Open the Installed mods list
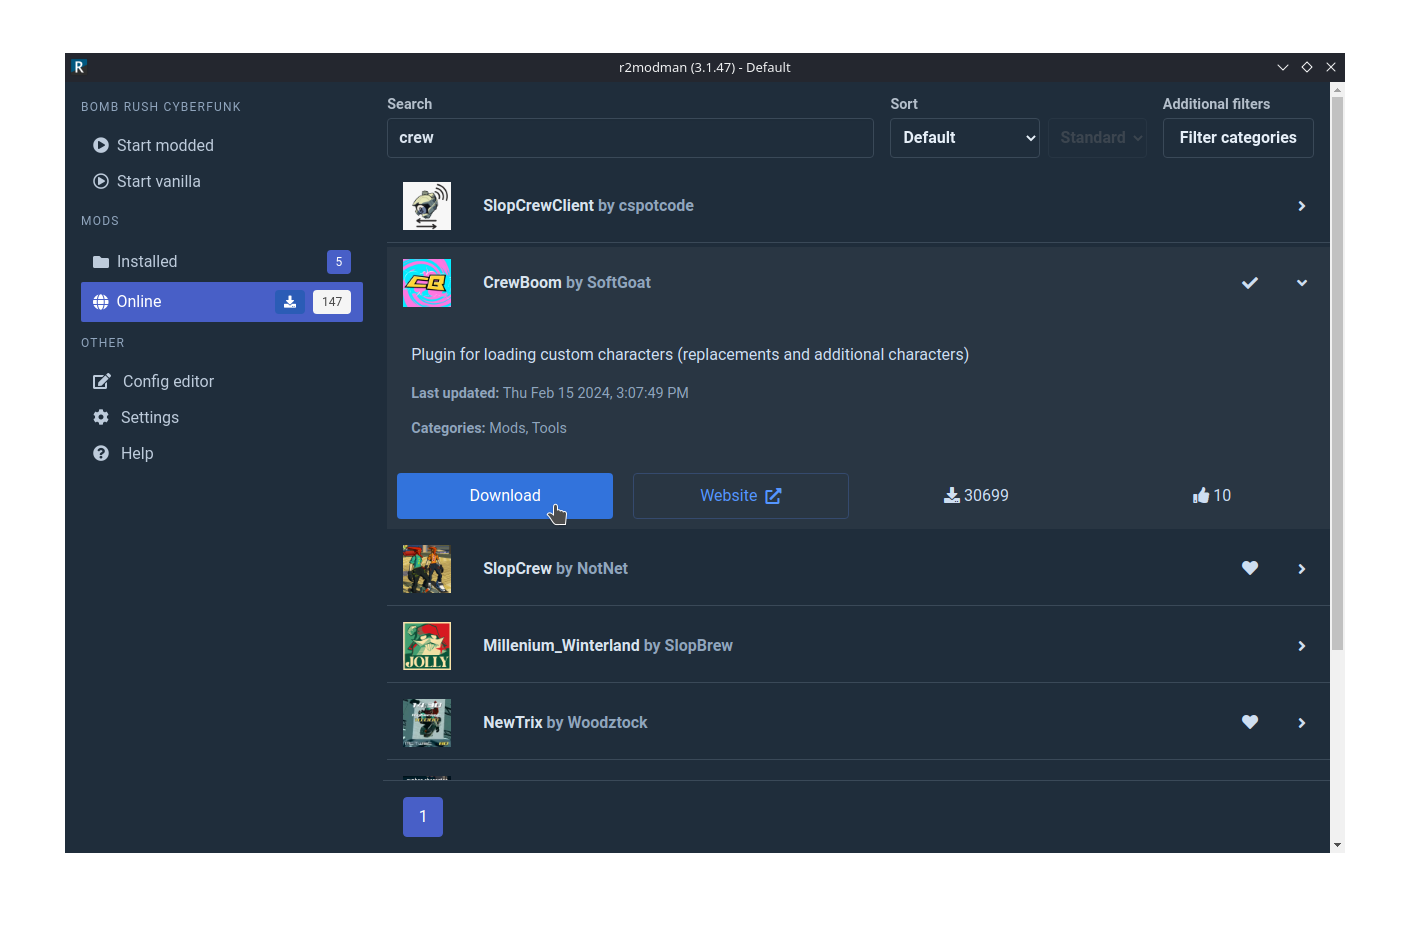The height and width of the screenshot is (930, 1410). [222, 262]
